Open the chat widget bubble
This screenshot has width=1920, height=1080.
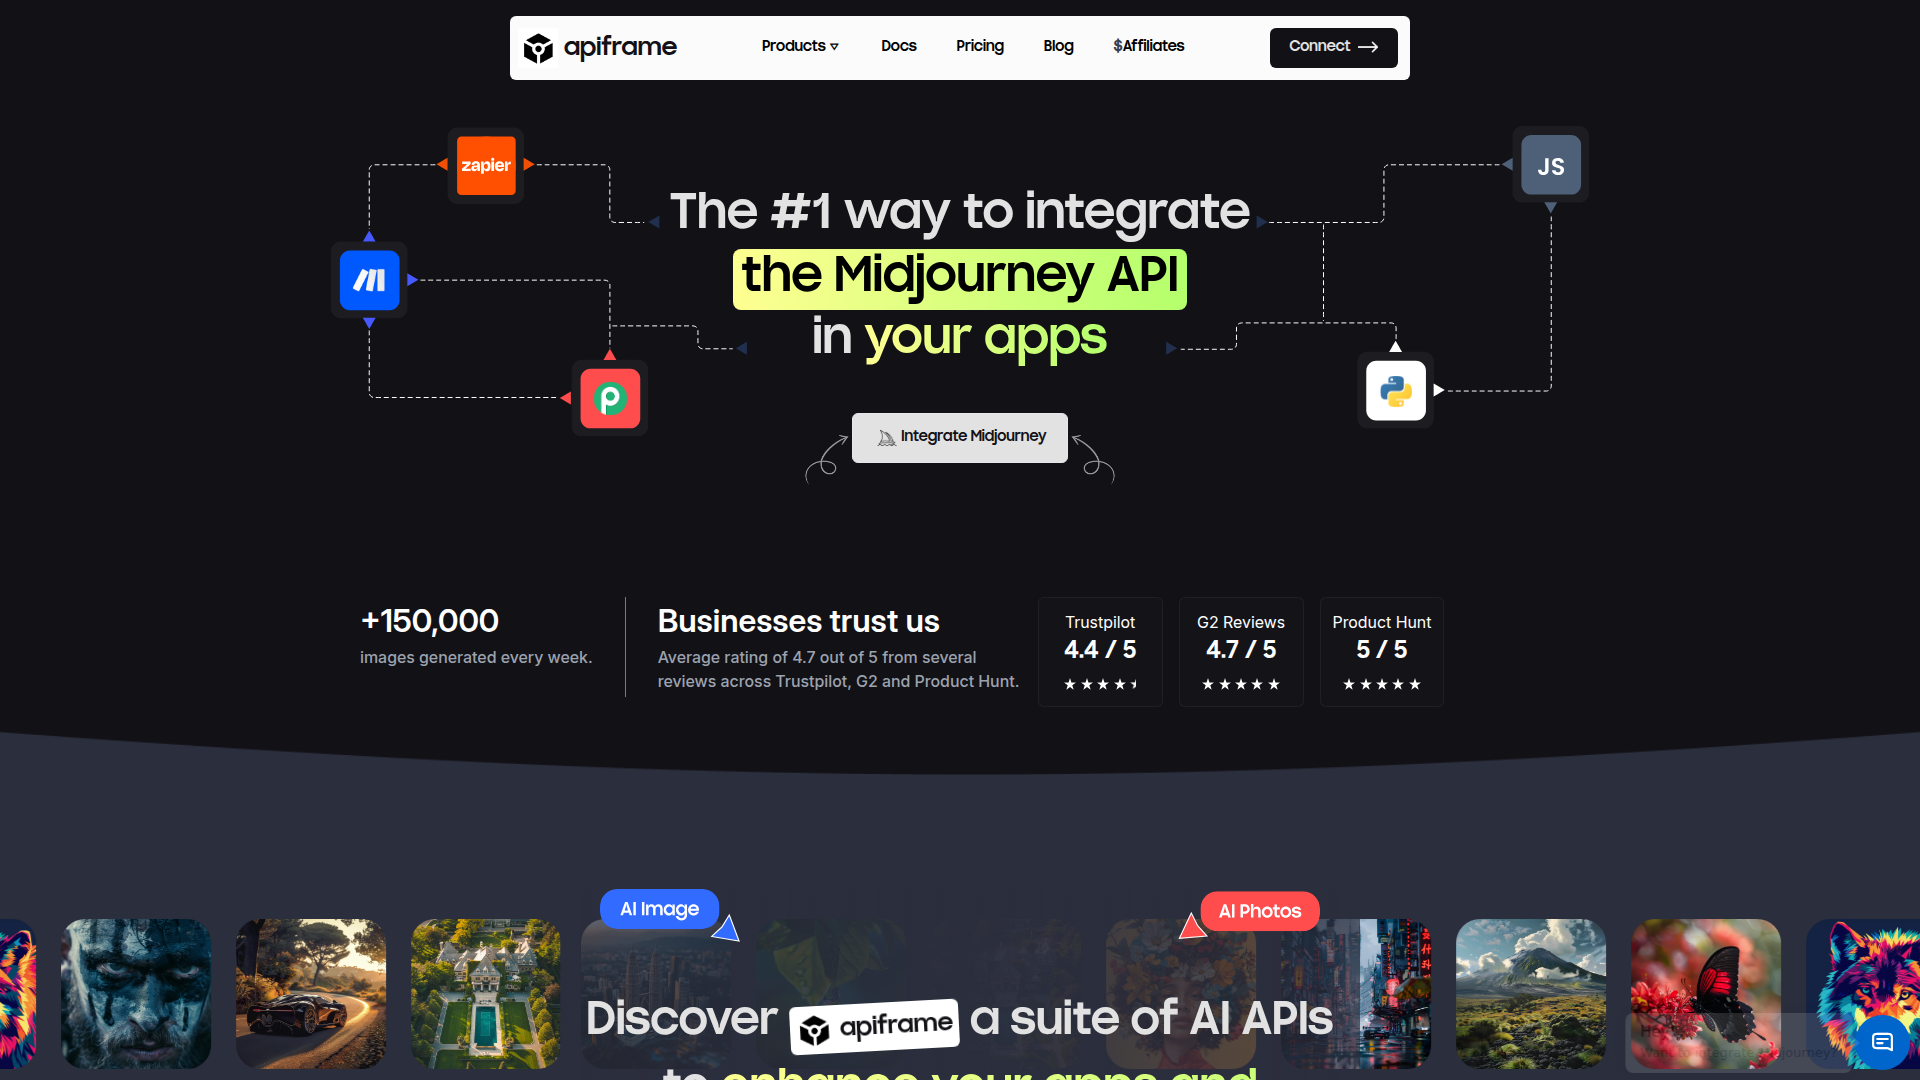coord(1884,1041)
